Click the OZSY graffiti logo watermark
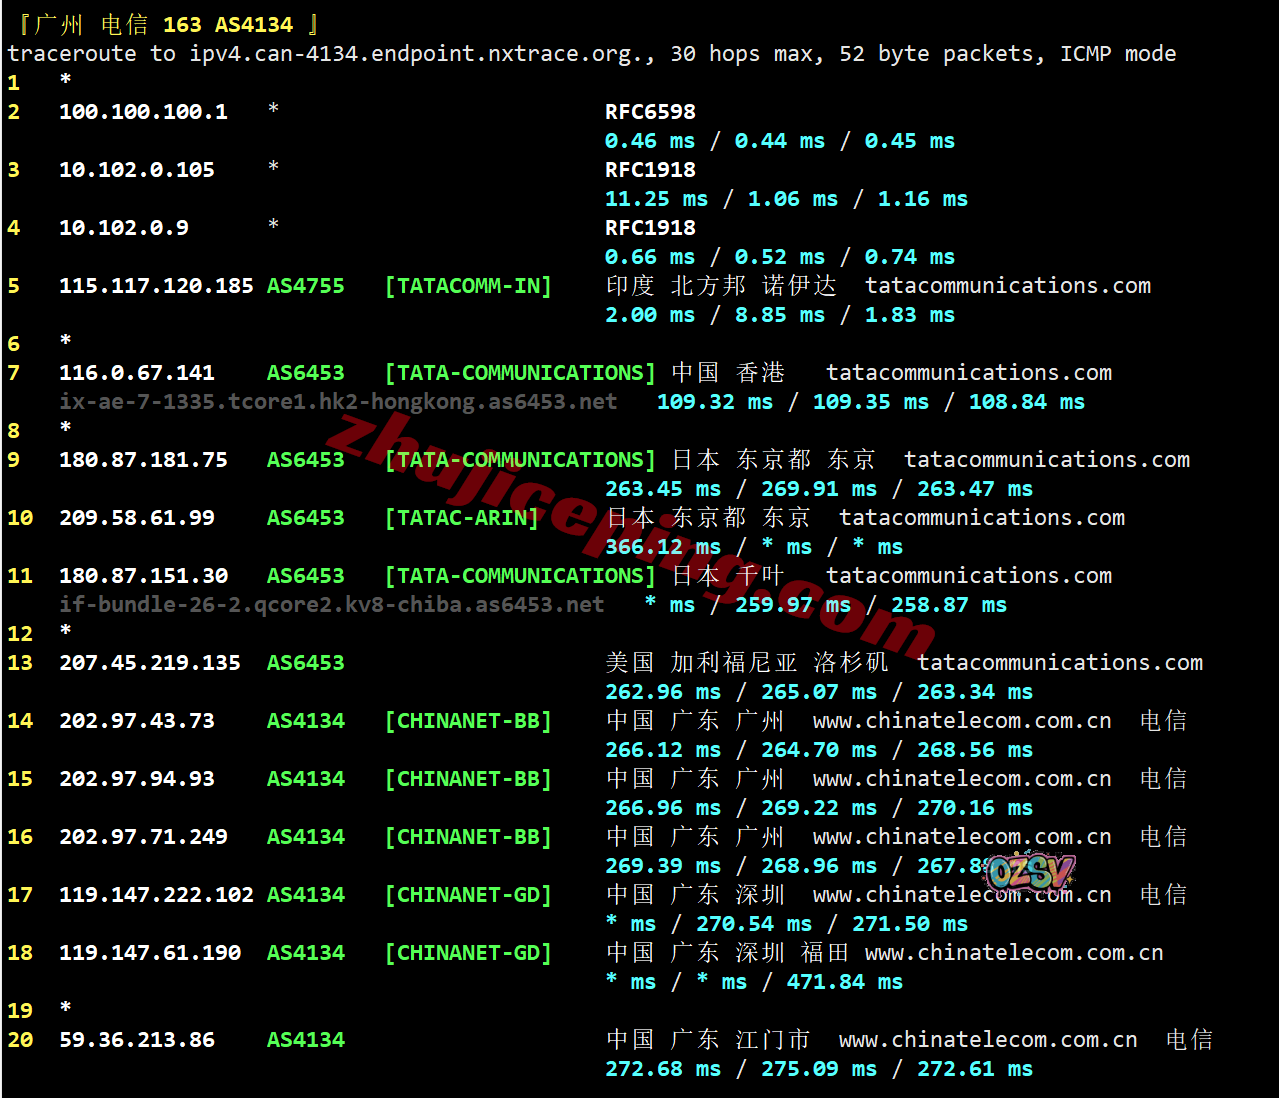This screenshot has height=1098, width=1279. click(x=1029, y=872)
